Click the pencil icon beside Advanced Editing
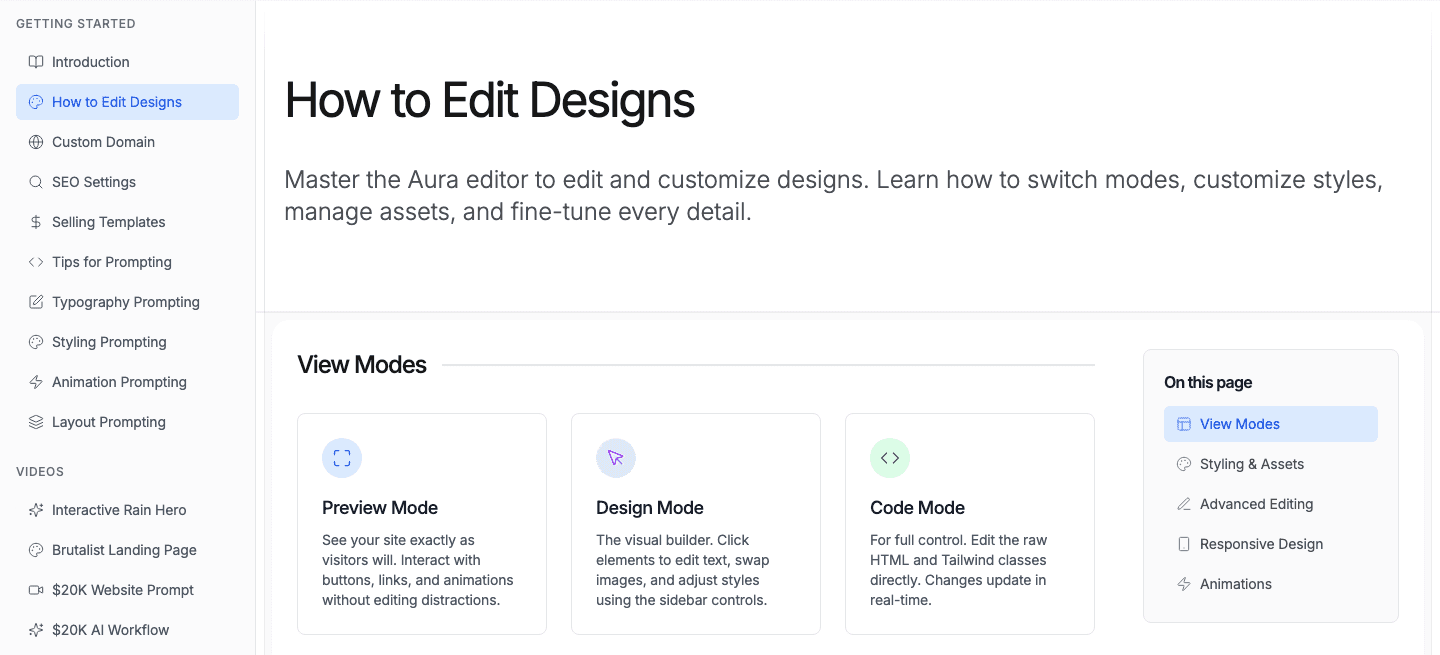 [1184, 504]
